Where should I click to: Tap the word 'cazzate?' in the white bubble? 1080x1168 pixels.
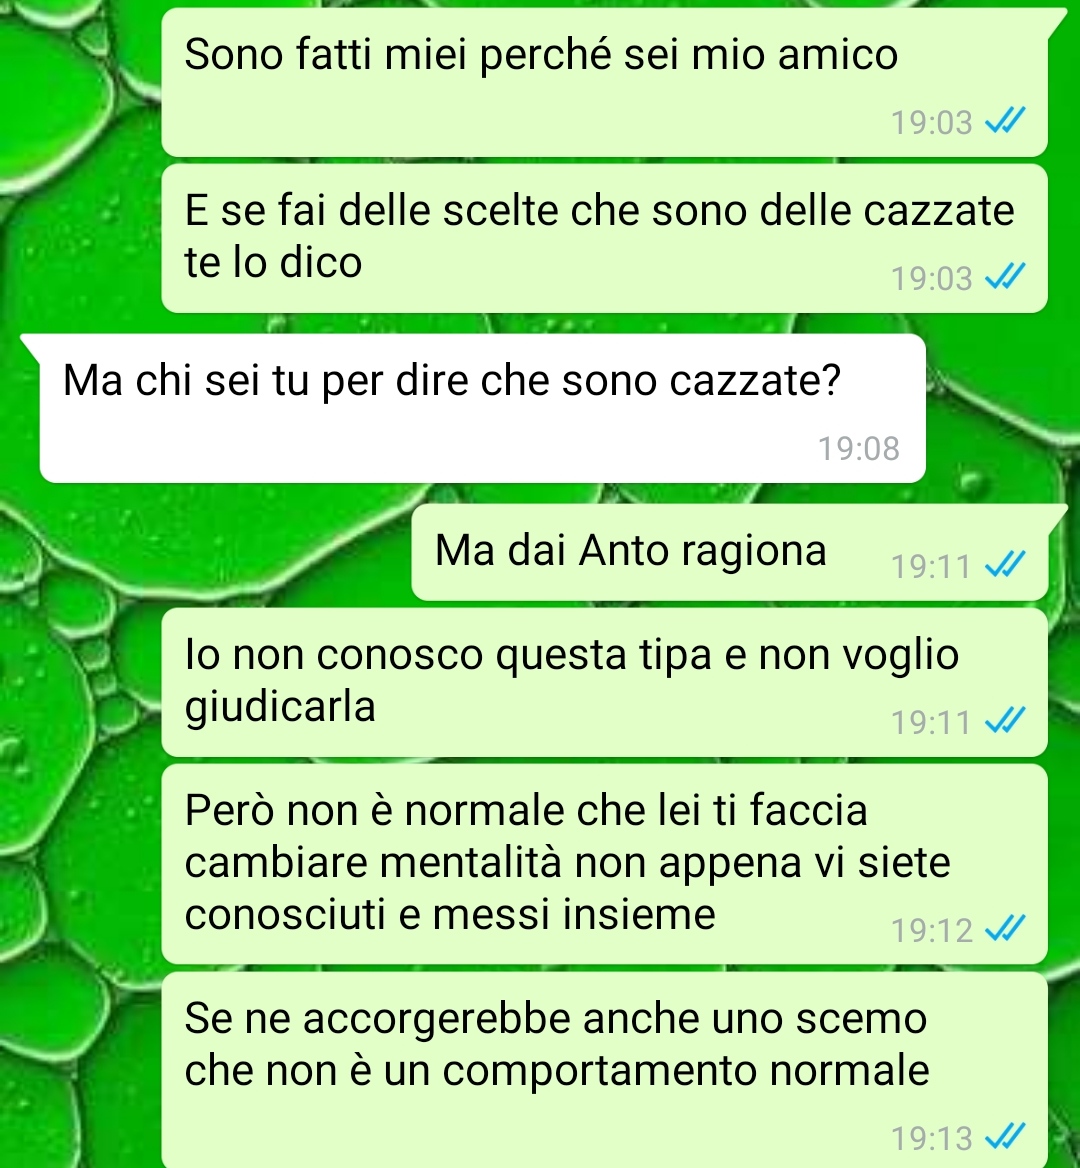tap(755, 380)
